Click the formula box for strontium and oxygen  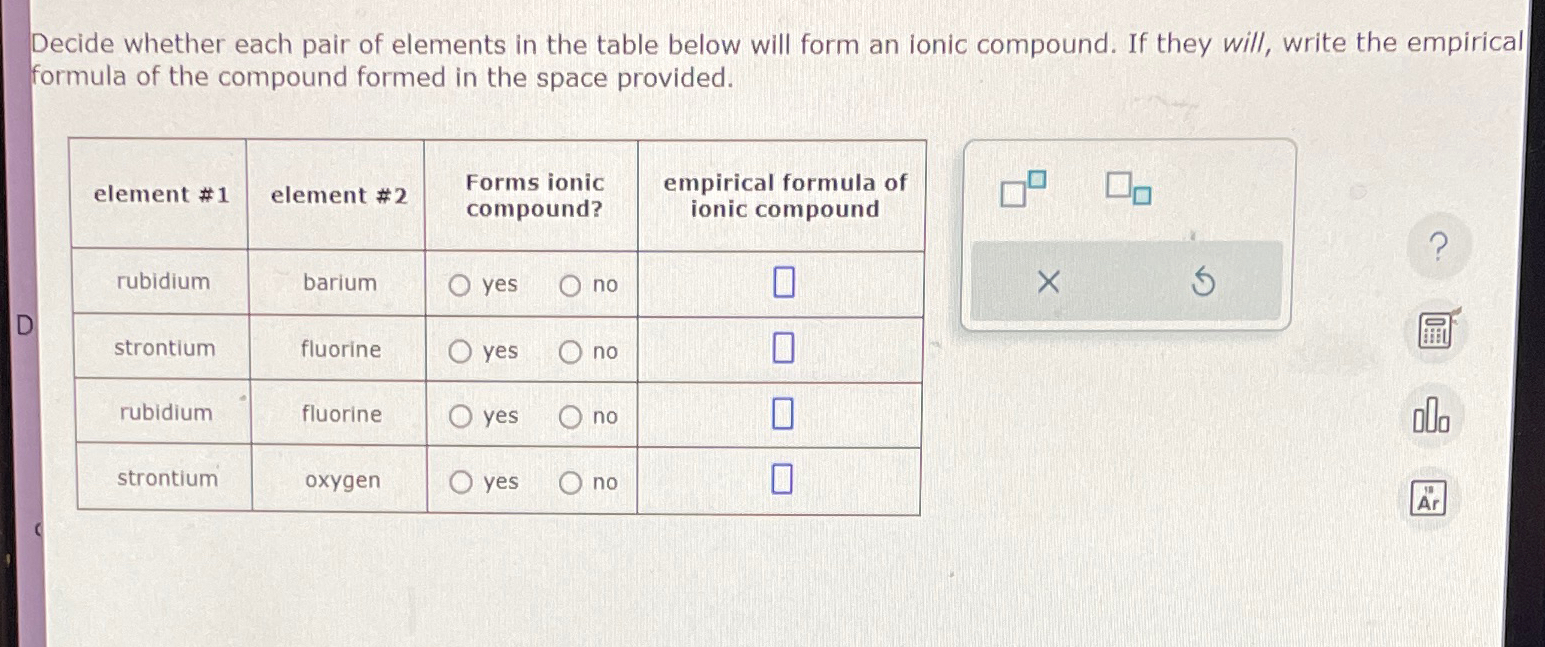[782, 477]
